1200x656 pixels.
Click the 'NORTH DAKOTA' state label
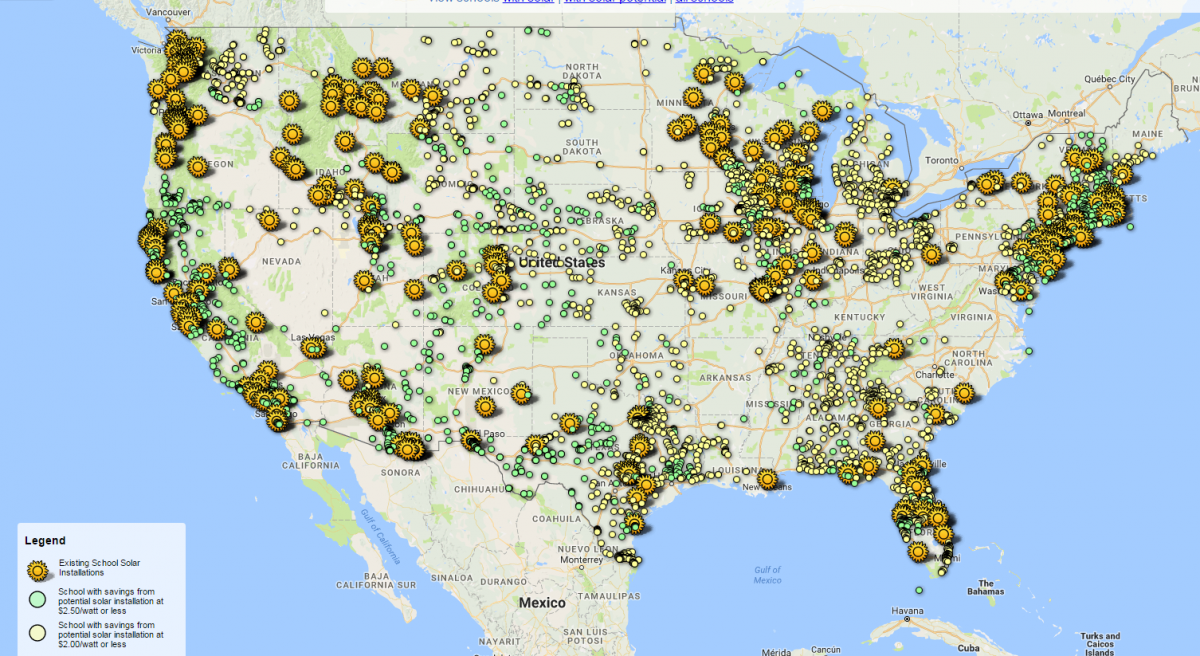580,73
